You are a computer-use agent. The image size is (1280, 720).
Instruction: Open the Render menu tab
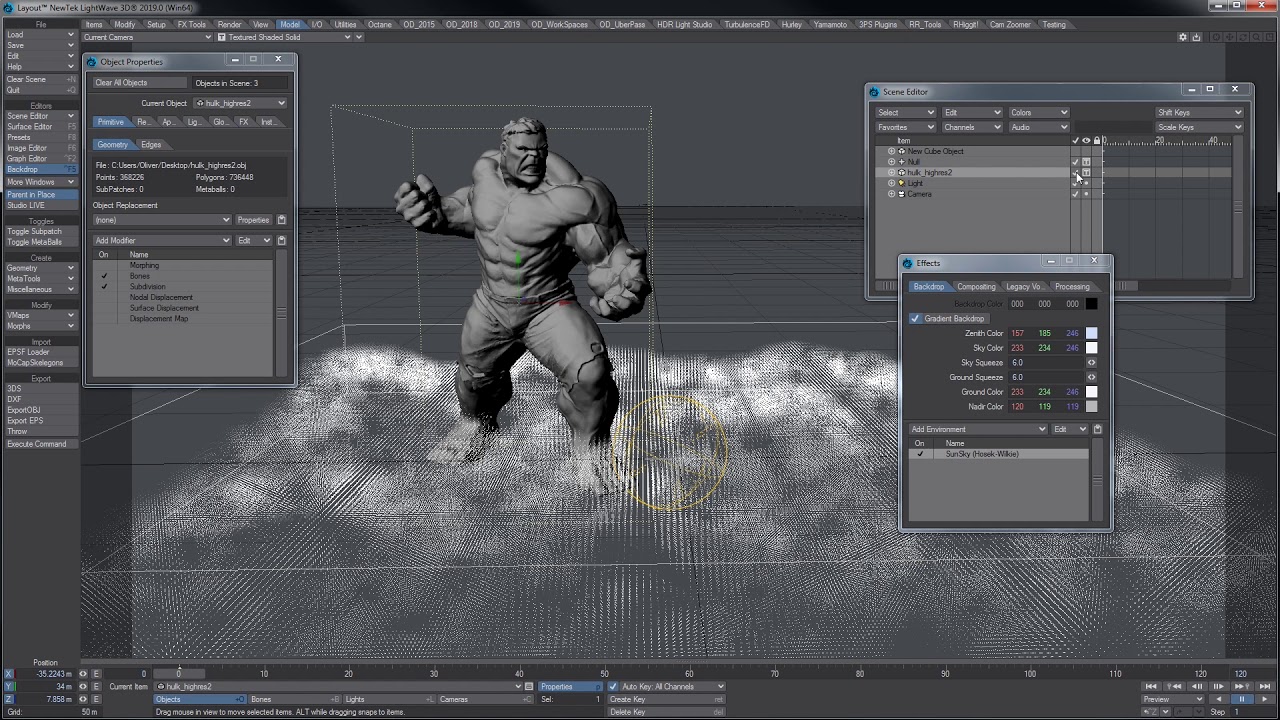tap(229, 24)
